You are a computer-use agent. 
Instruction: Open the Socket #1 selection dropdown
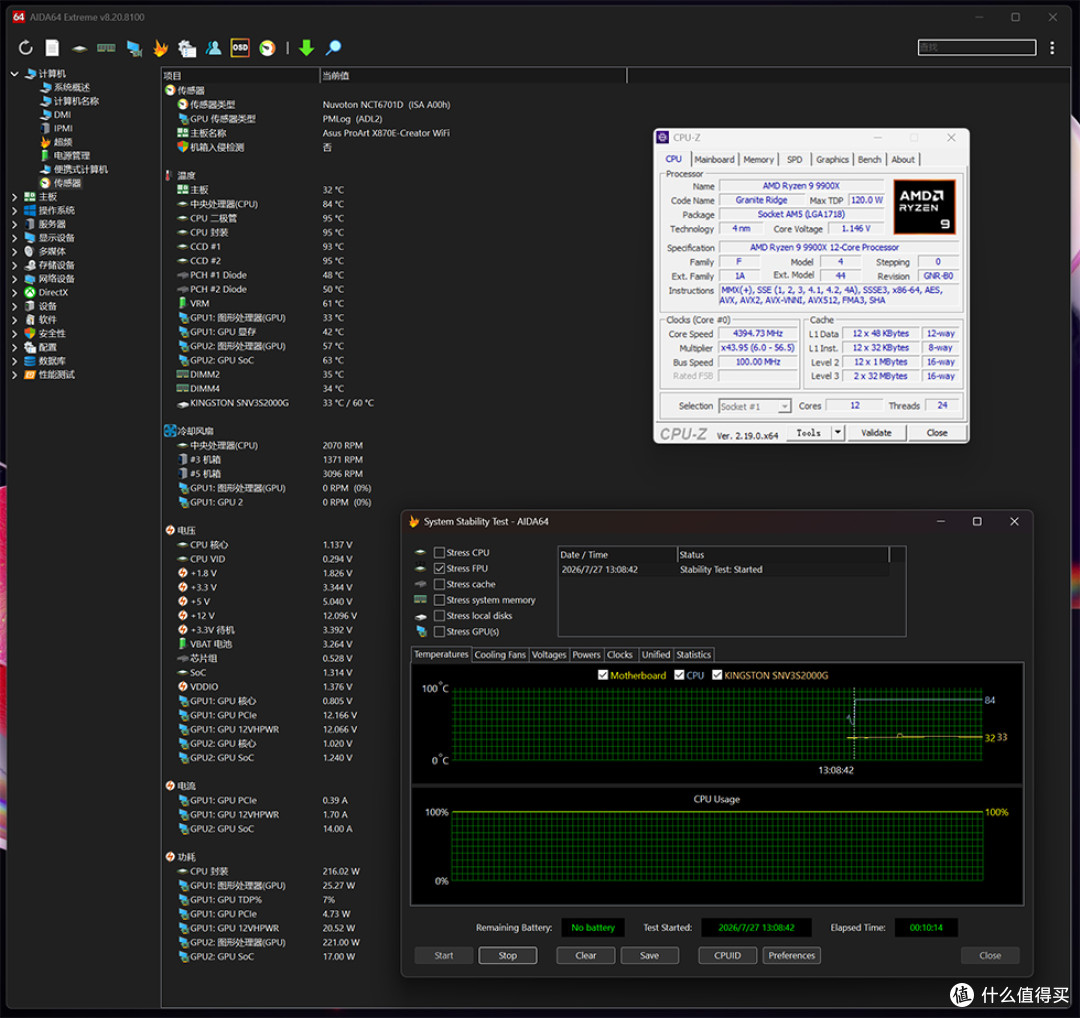[755, 406]
